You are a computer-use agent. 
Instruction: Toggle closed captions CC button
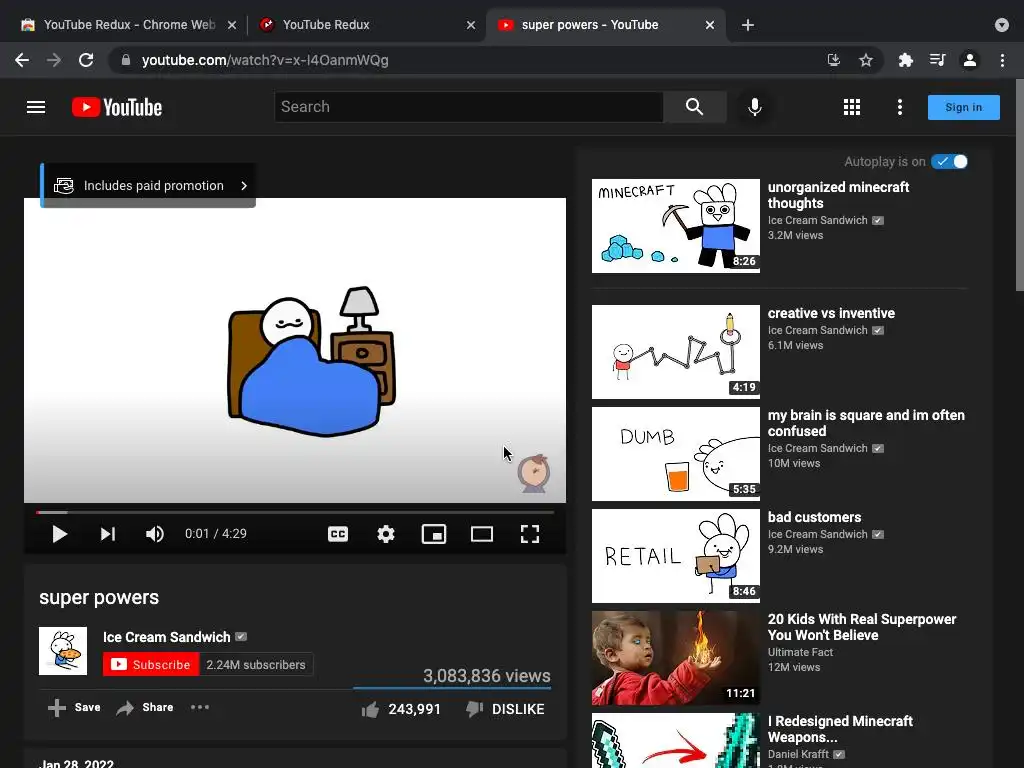(338, 534)
